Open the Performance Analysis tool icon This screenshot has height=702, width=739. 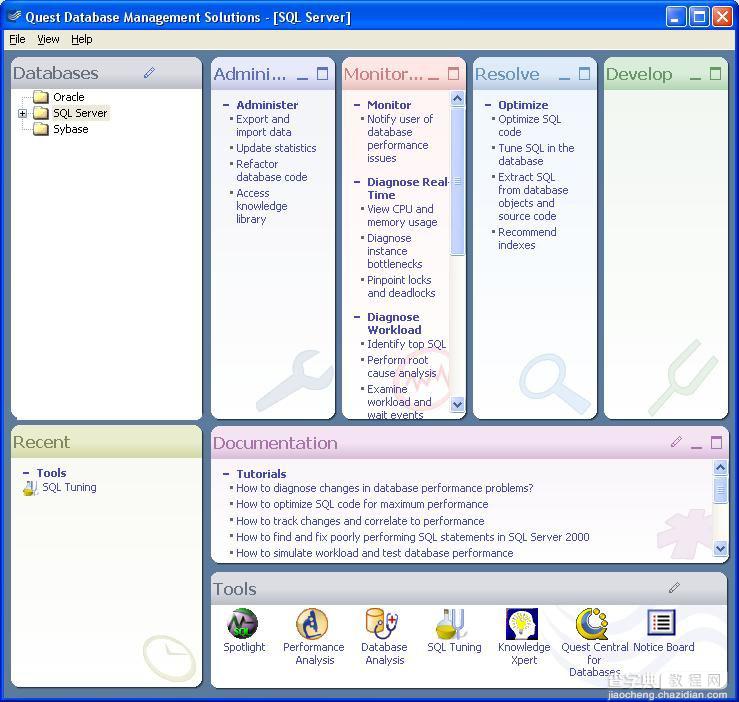312,623
